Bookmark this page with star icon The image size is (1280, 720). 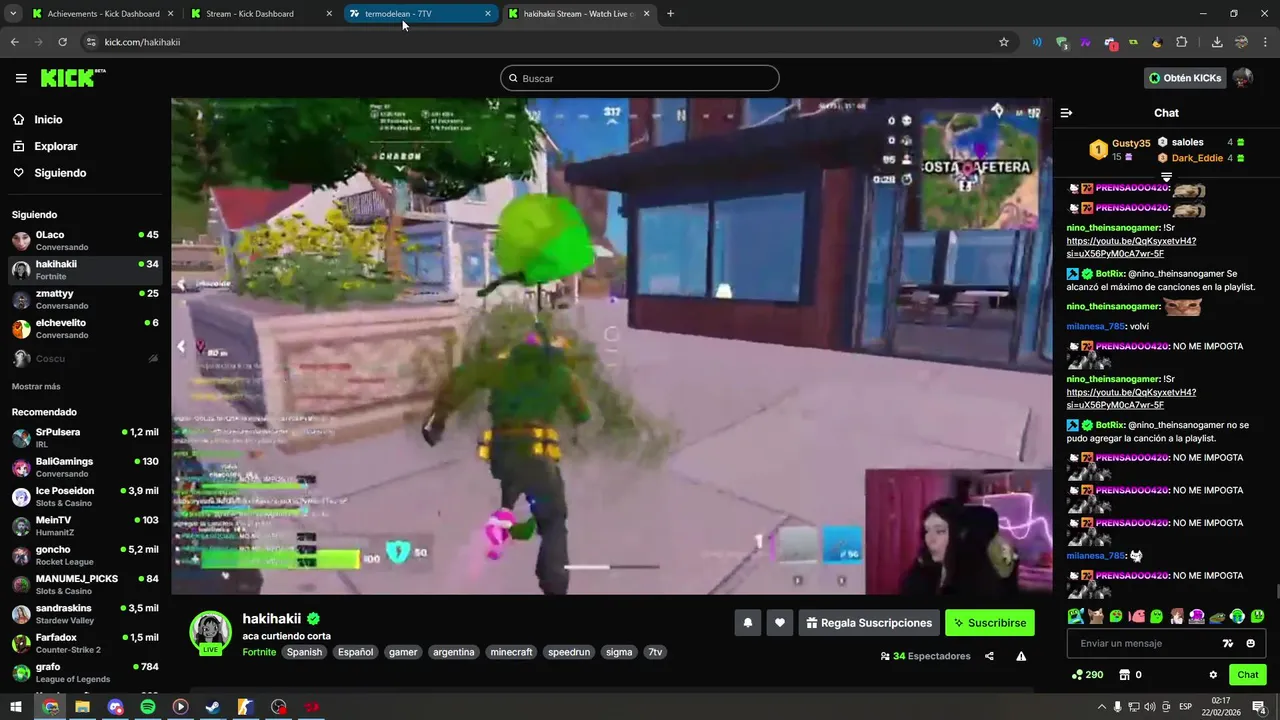(1004, 42)
